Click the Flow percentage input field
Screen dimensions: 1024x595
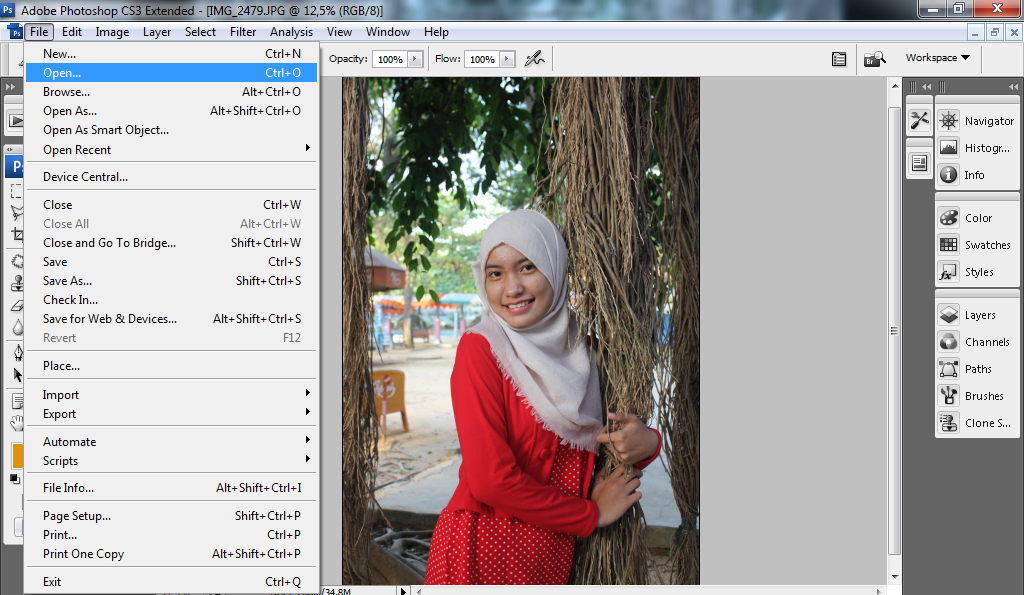pyautogui.click(x=481, y=59)
